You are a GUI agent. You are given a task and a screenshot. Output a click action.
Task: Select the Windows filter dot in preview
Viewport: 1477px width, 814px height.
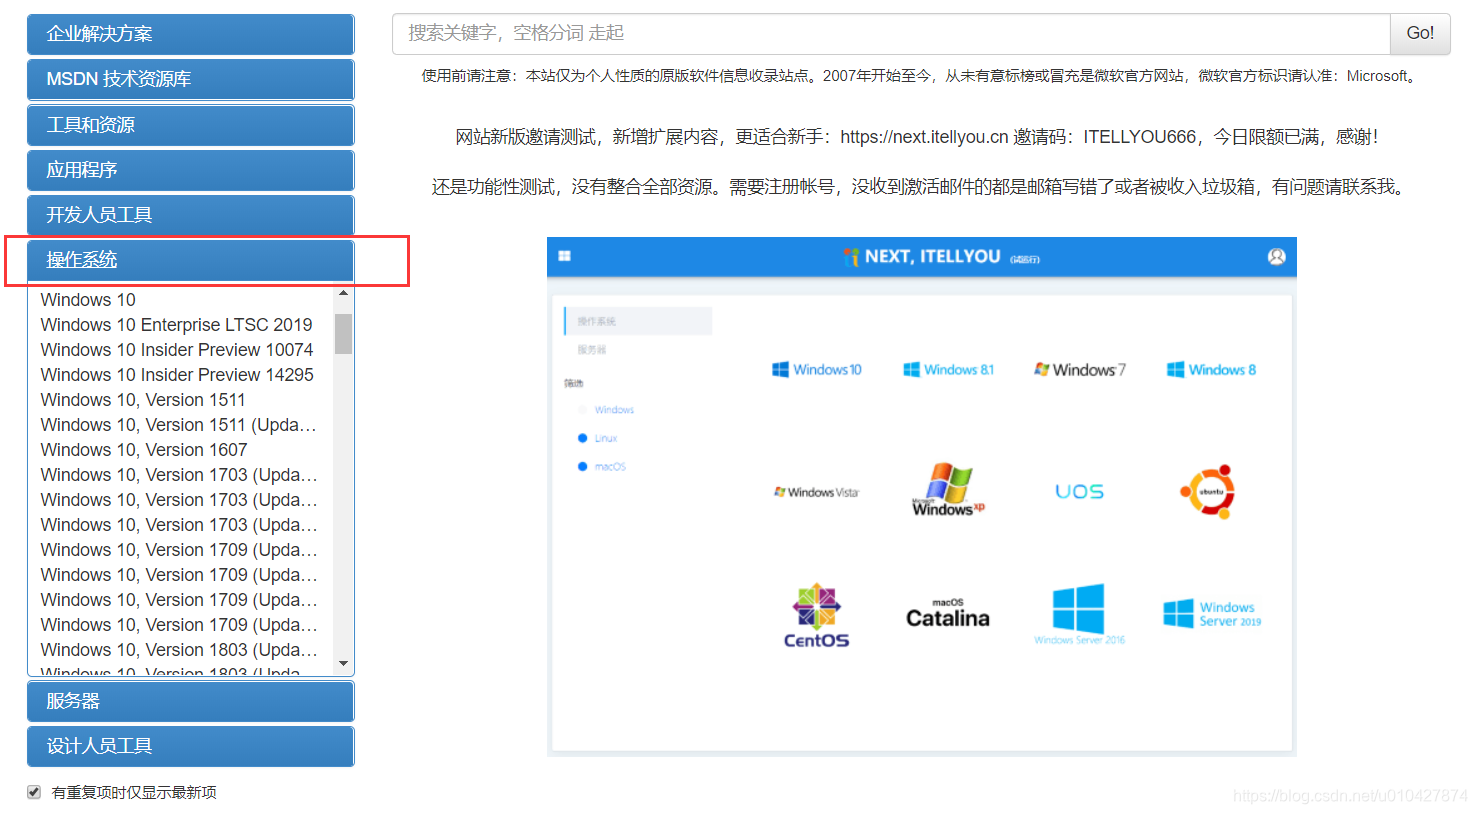[583, 410]
